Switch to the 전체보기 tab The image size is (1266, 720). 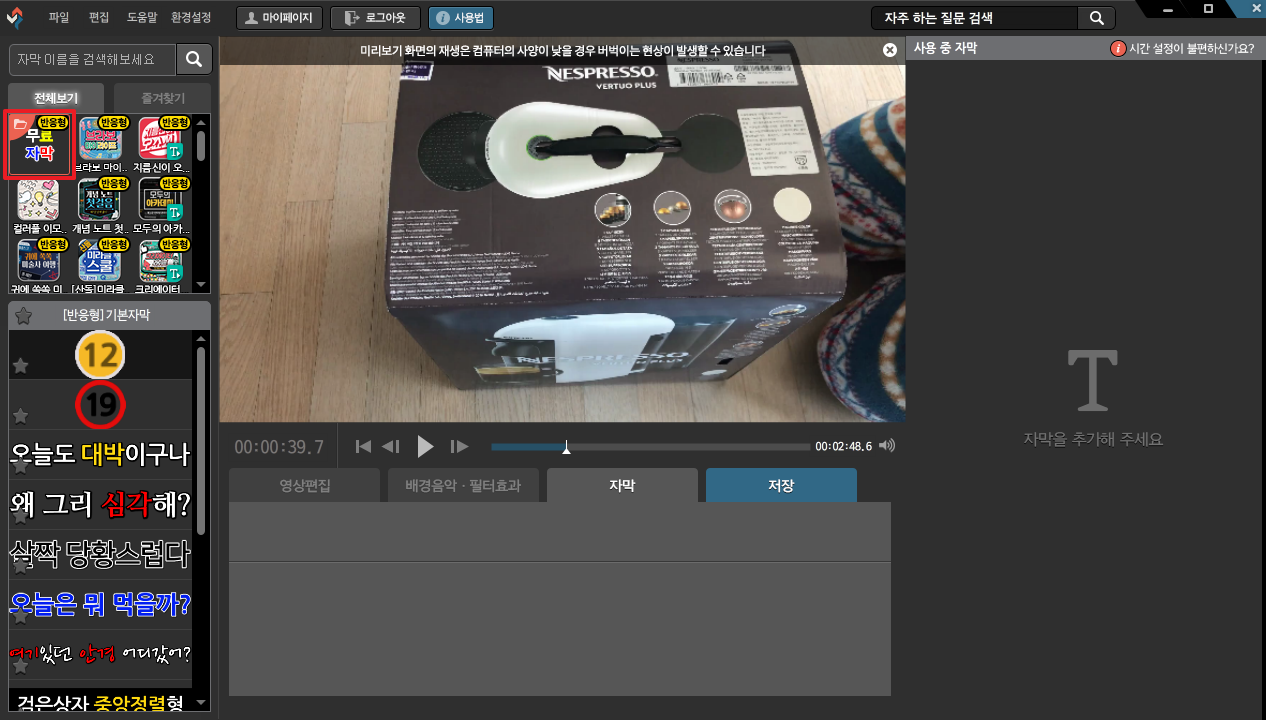tap(56, 98)
